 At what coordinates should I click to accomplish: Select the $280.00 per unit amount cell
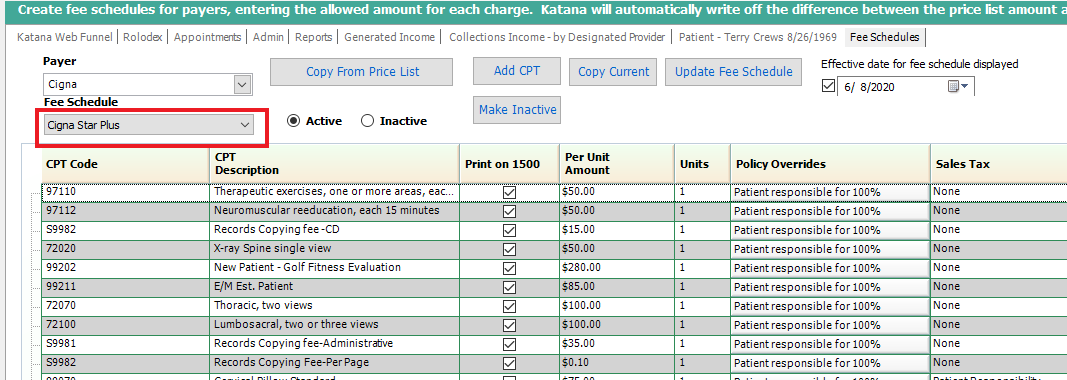point(617,268)
